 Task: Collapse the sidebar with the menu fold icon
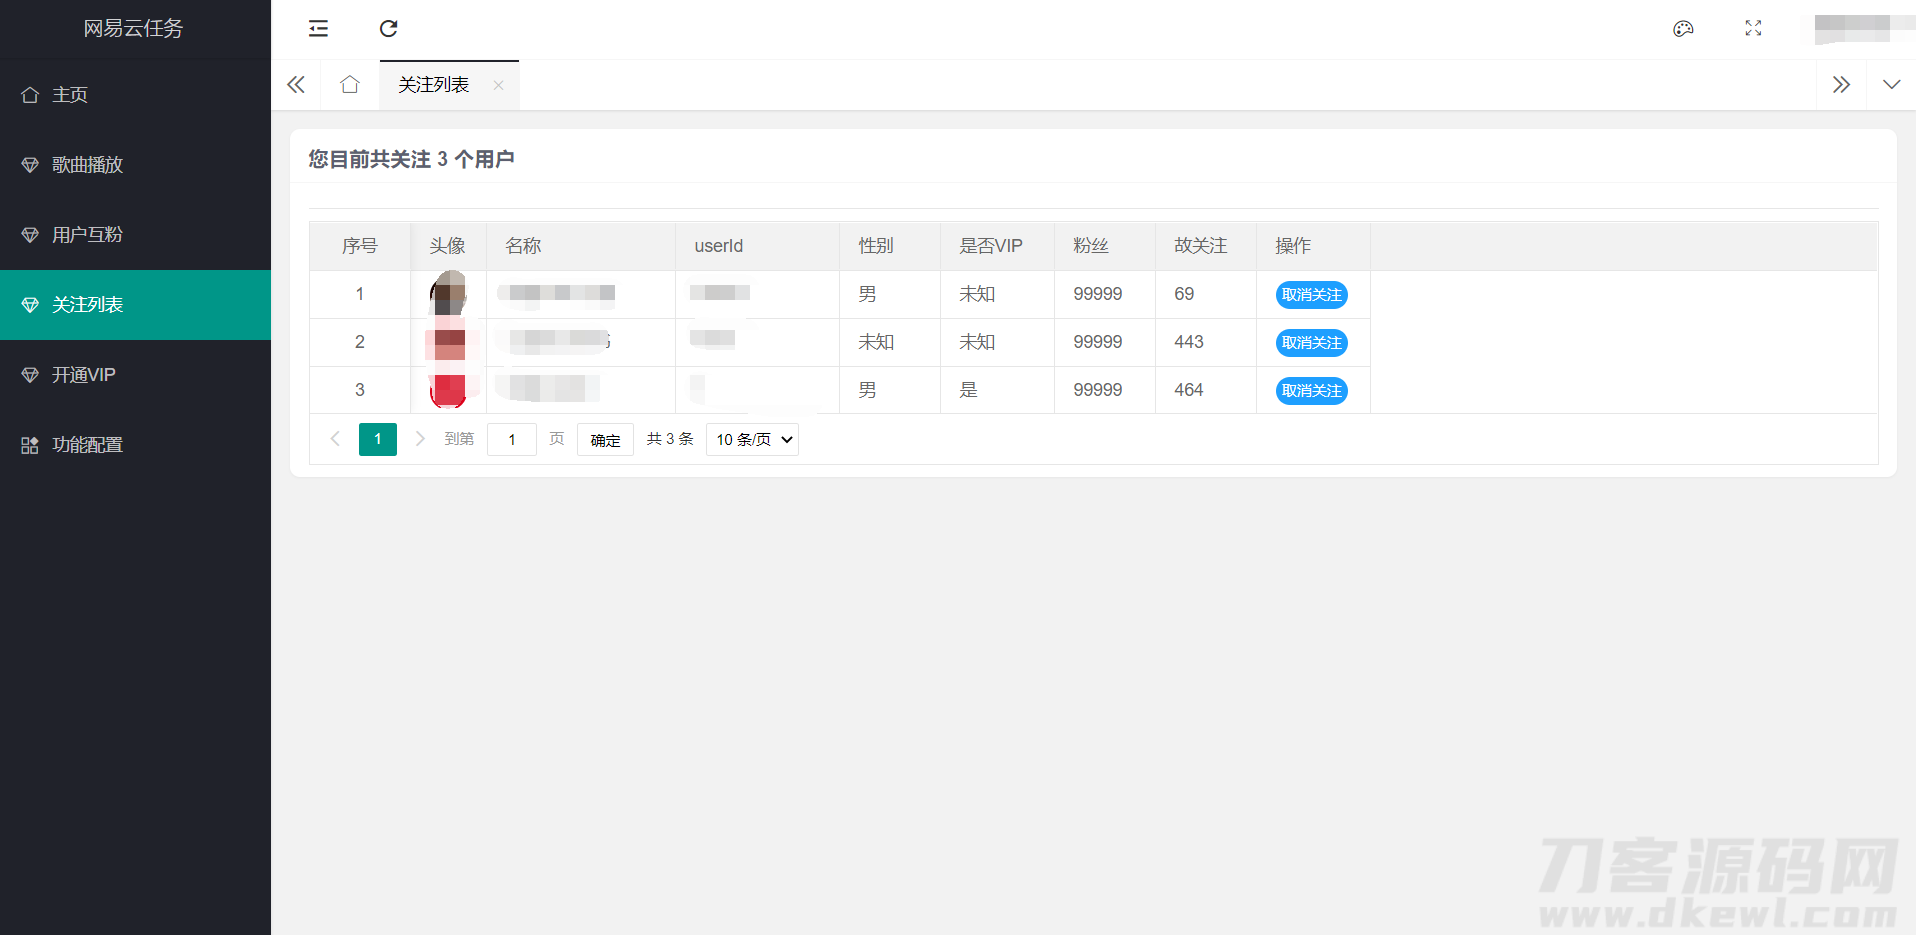318,29
